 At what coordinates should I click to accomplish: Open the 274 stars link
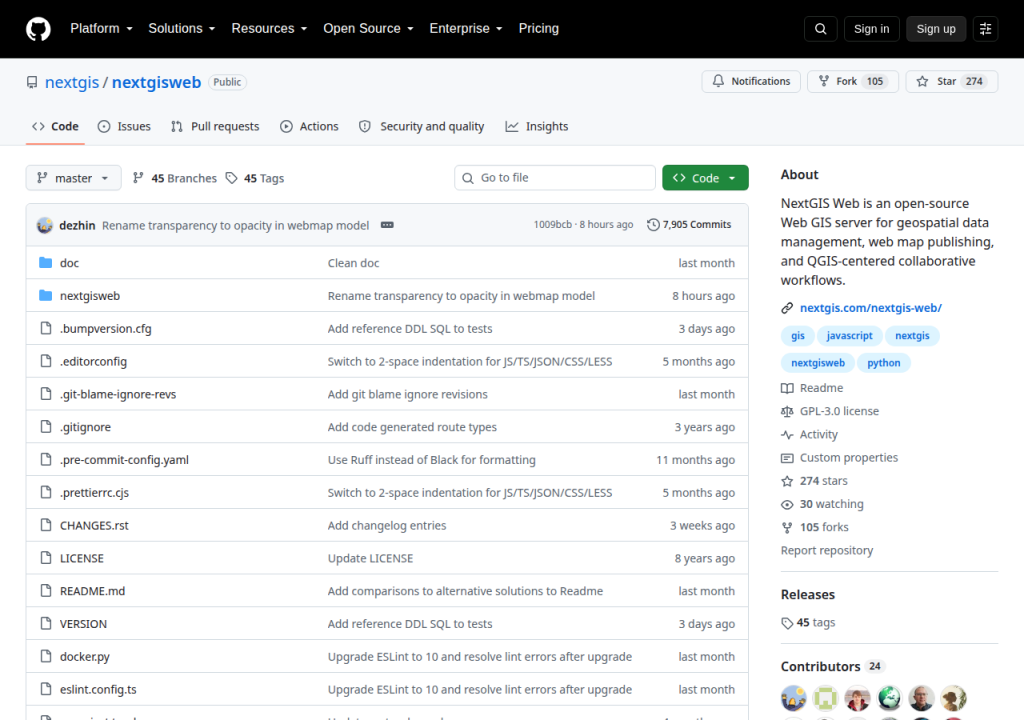pos(814,481)
